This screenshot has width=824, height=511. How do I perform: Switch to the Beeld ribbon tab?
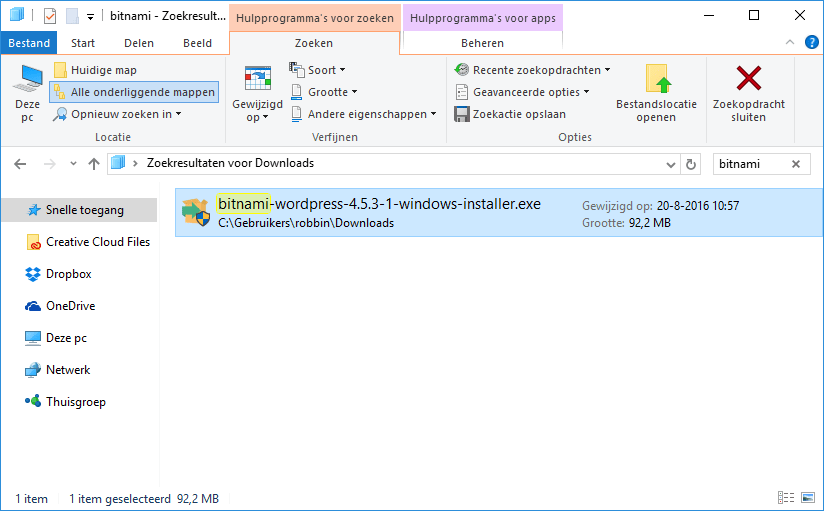(x=198, y=43)
